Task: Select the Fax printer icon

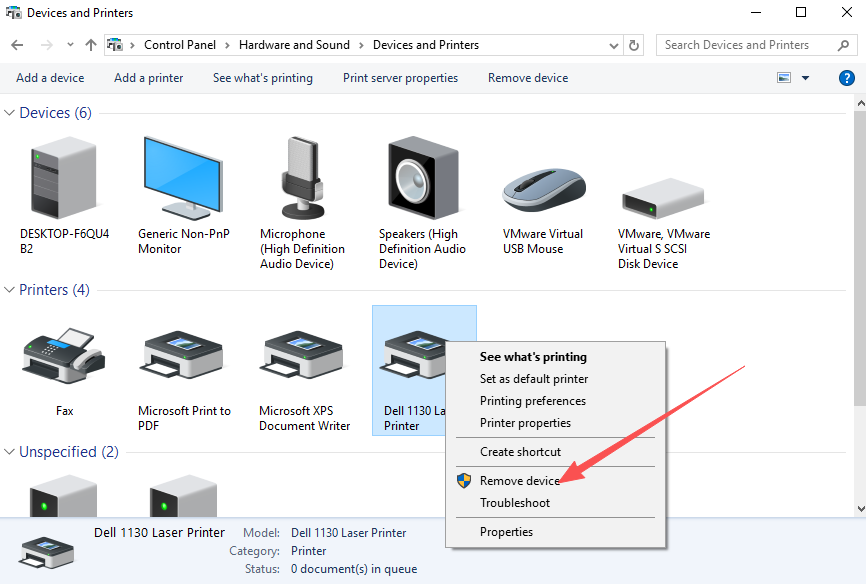Action: point(64,356)
